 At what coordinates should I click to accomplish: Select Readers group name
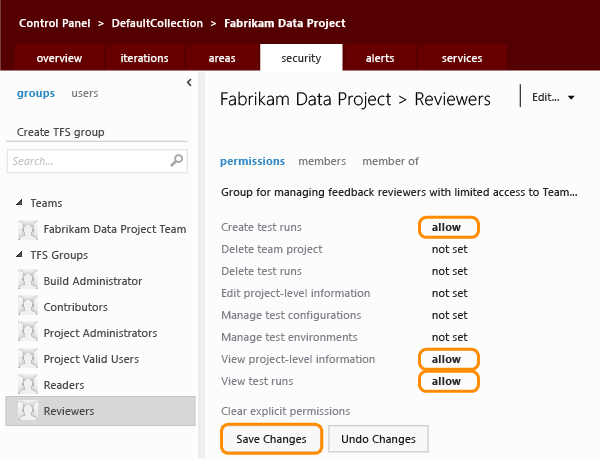[x=64, y=385]
